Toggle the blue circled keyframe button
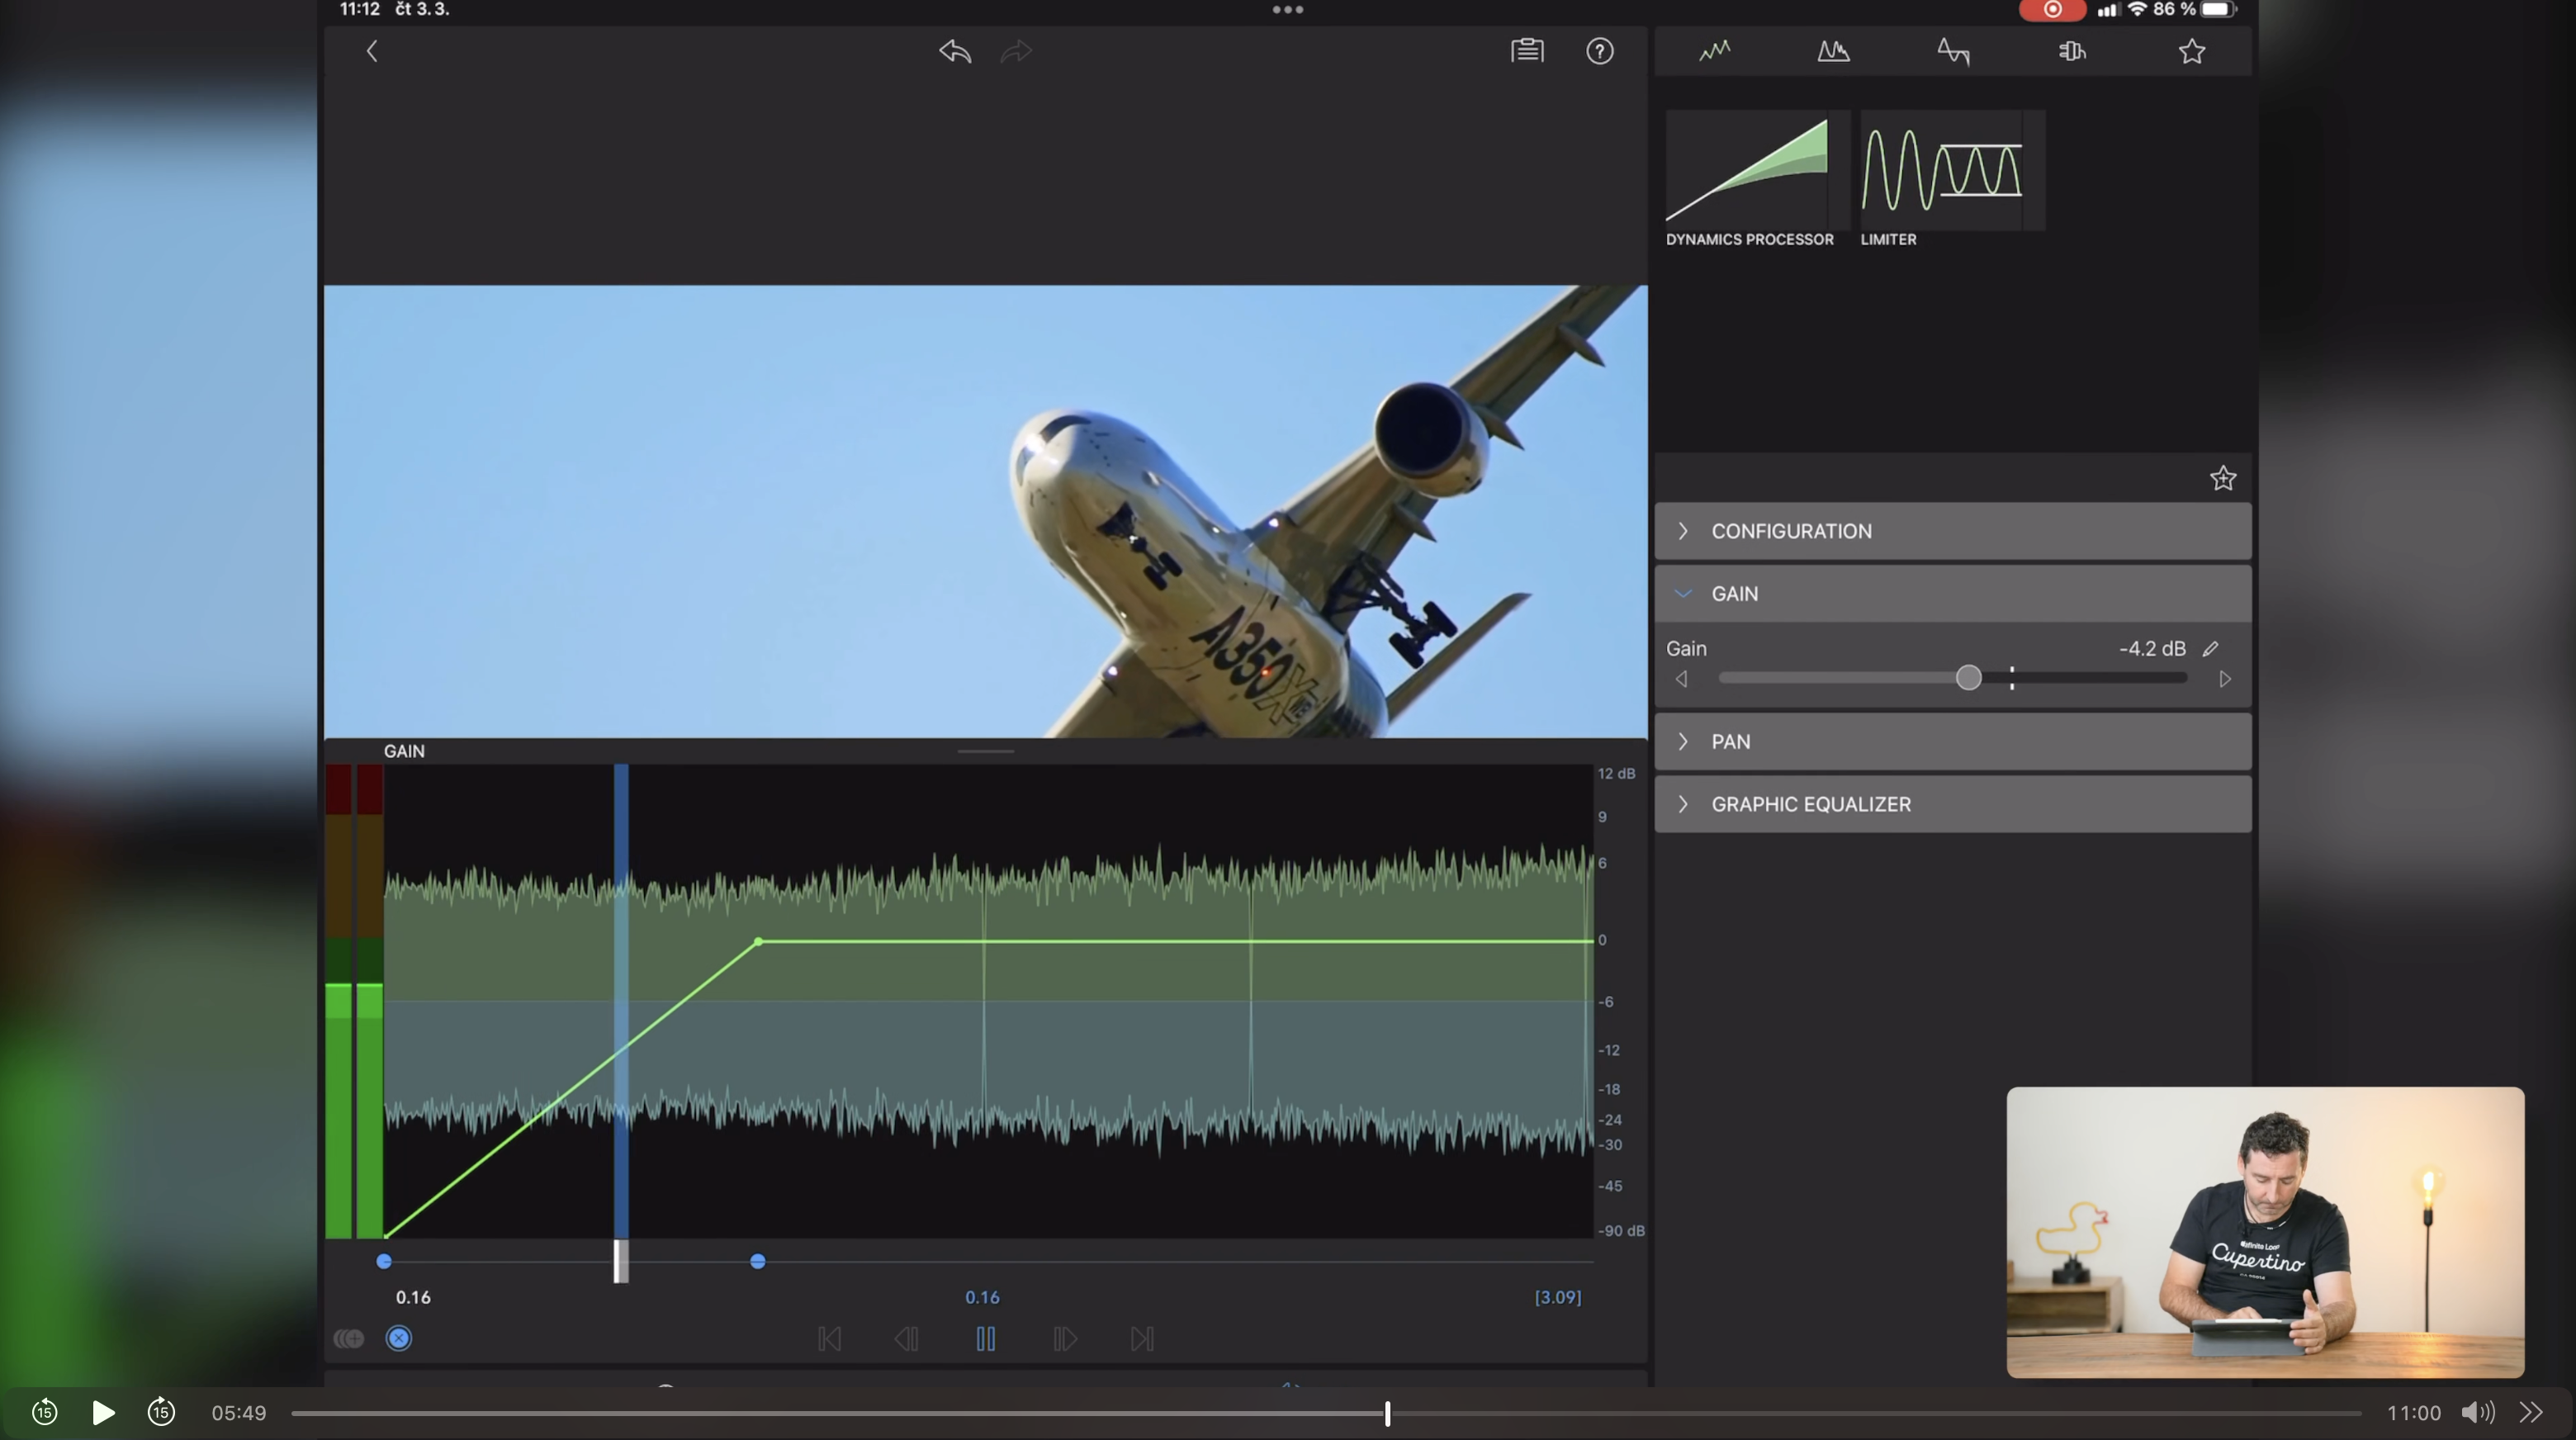This screenshot has height=1440, width=2576. click(399, 1338)
